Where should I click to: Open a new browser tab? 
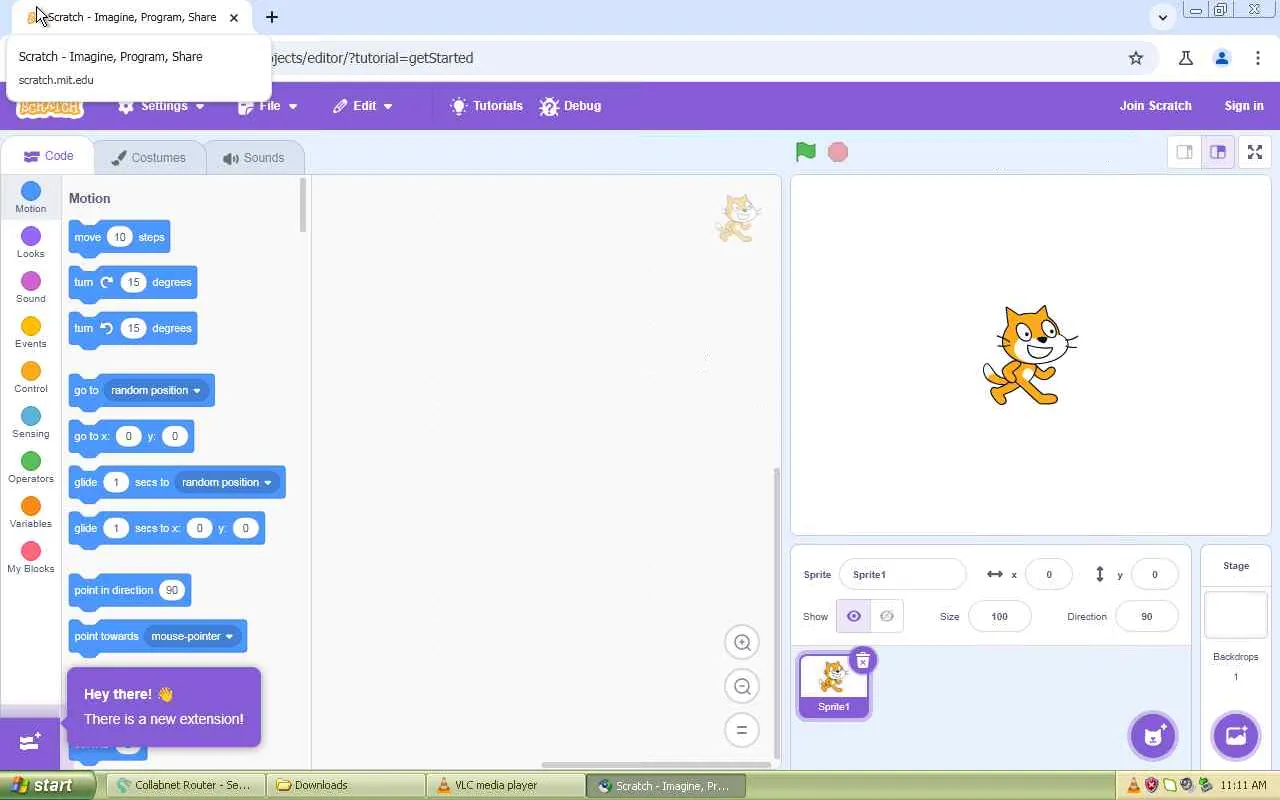[272, 17]
